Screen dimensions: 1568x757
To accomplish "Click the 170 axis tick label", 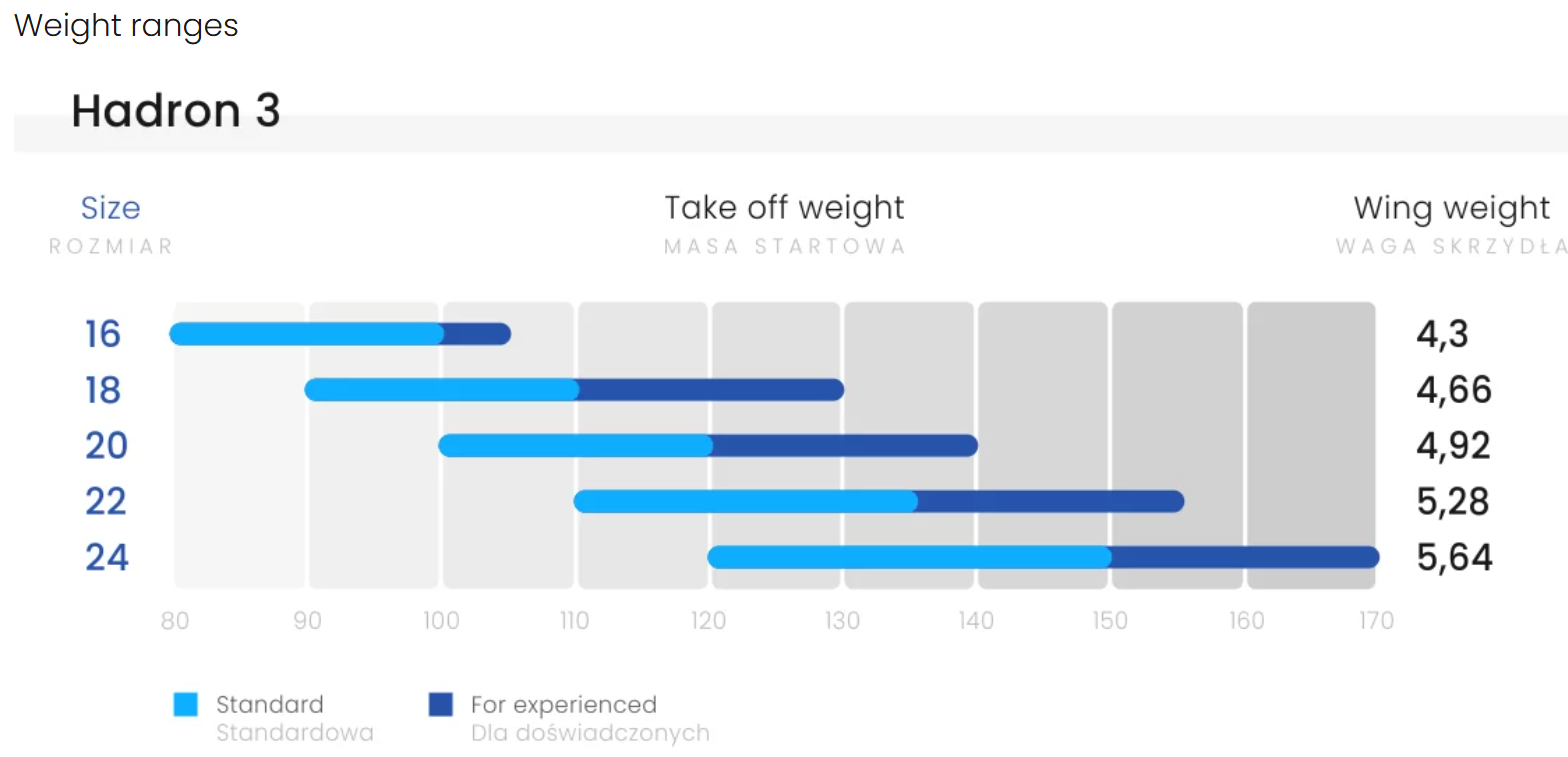I will (1376, 621).
